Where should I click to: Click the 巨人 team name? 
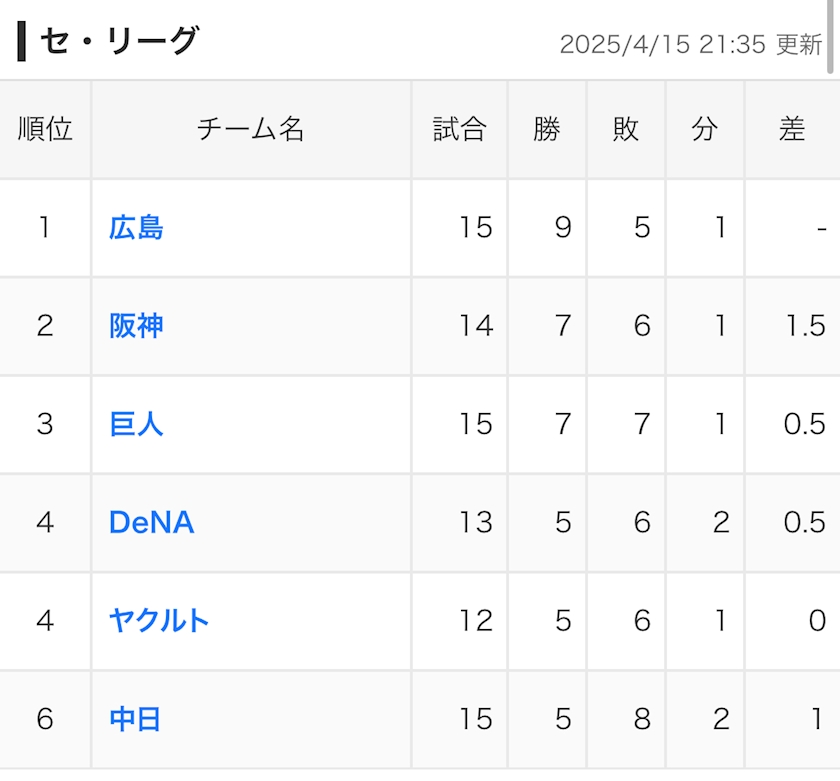click(136, 424)
